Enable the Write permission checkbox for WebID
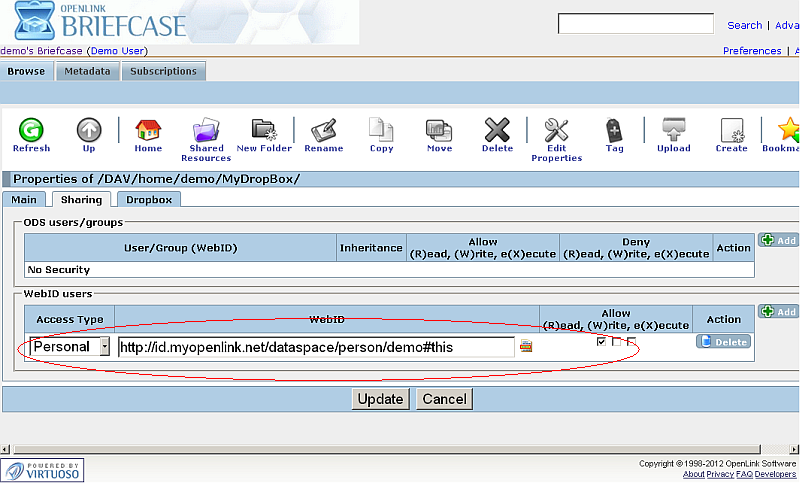Screen dimensions: 800x483 point(616,343)
